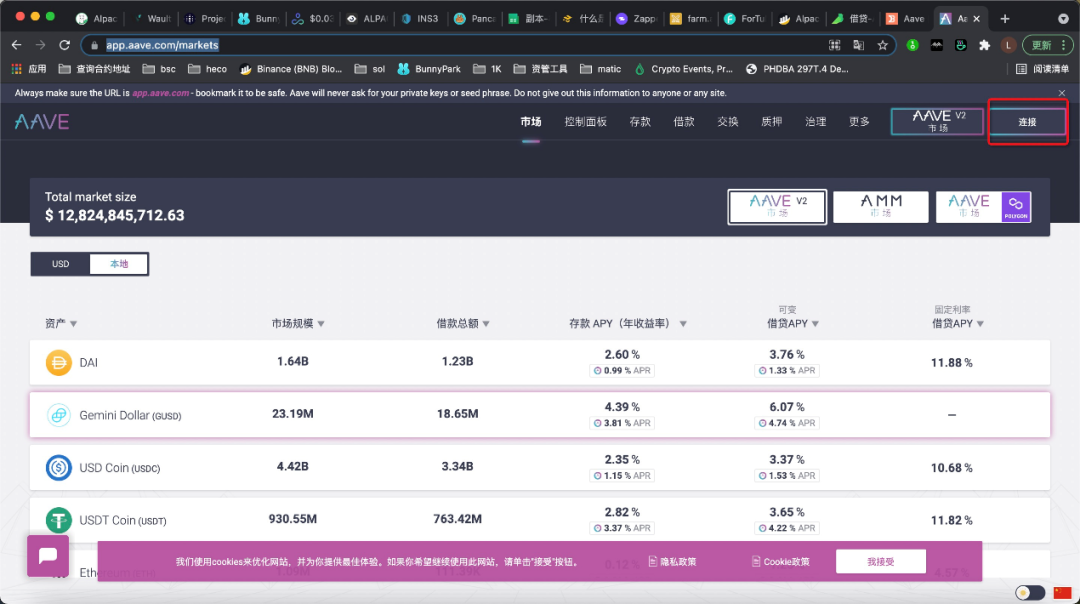Open the chat support bubble
1080x604 pixels.
pyautogui.click(x=47, y=555)
